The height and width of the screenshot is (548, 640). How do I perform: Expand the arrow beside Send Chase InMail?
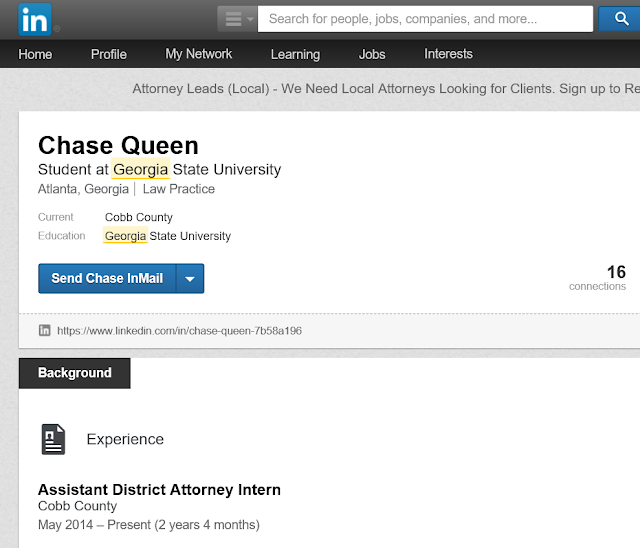point(190,278)
